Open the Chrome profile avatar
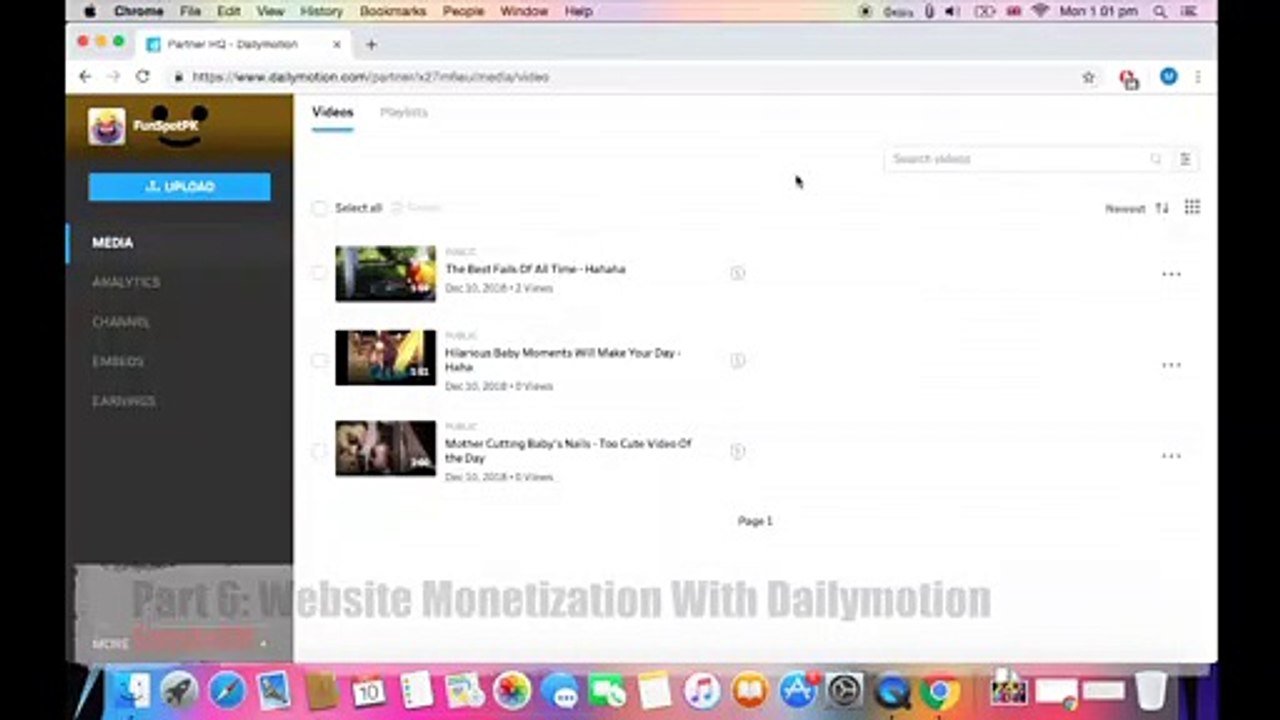 [x=1168, y=77]
